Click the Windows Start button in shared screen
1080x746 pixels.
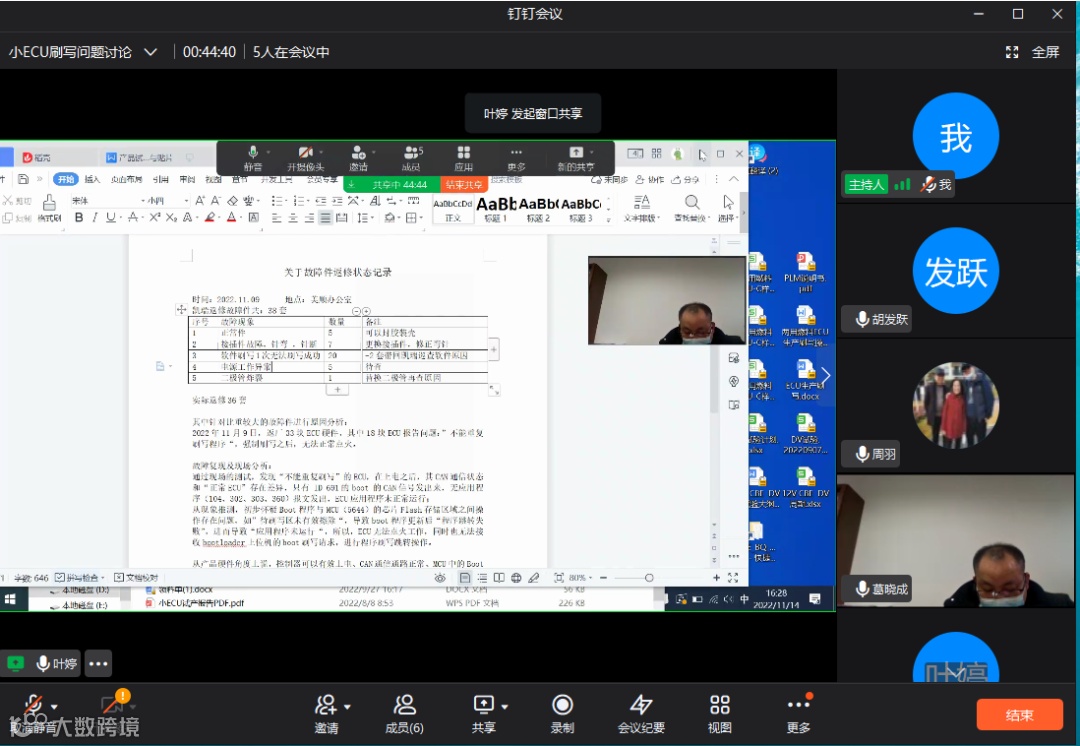point(10,599)
